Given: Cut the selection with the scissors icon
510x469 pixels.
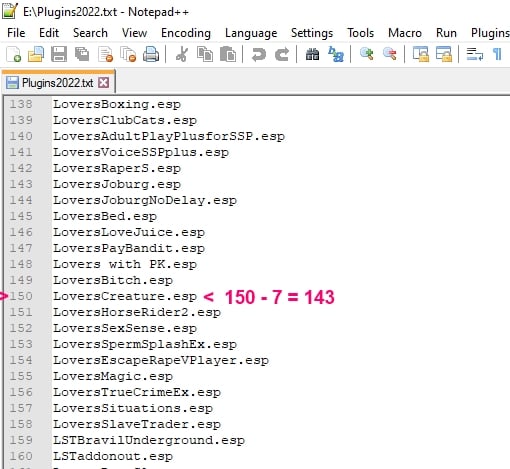Looking at the screenshot, I should (182, 54).
